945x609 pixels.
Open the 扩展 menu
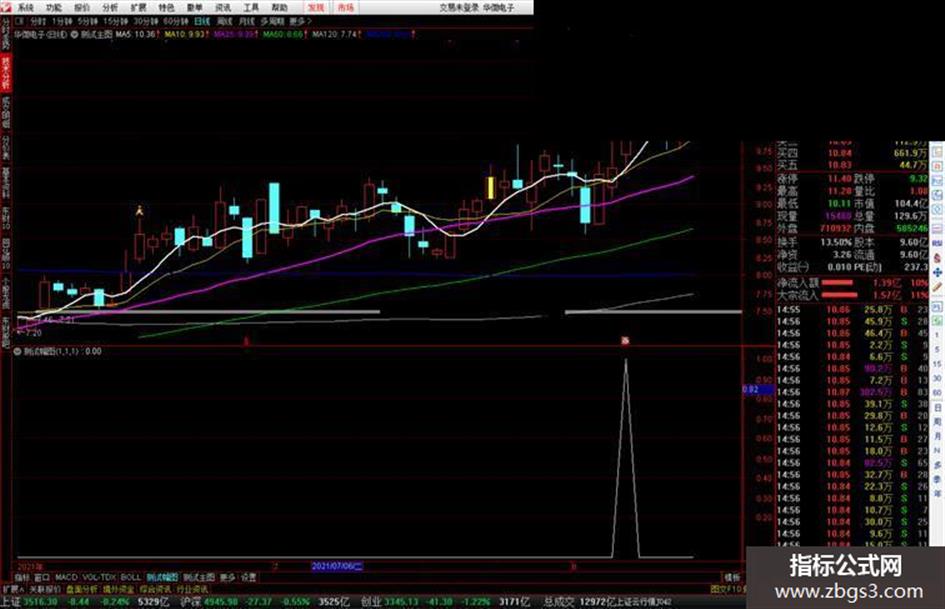pyautogui.click(x=138, y=8)
